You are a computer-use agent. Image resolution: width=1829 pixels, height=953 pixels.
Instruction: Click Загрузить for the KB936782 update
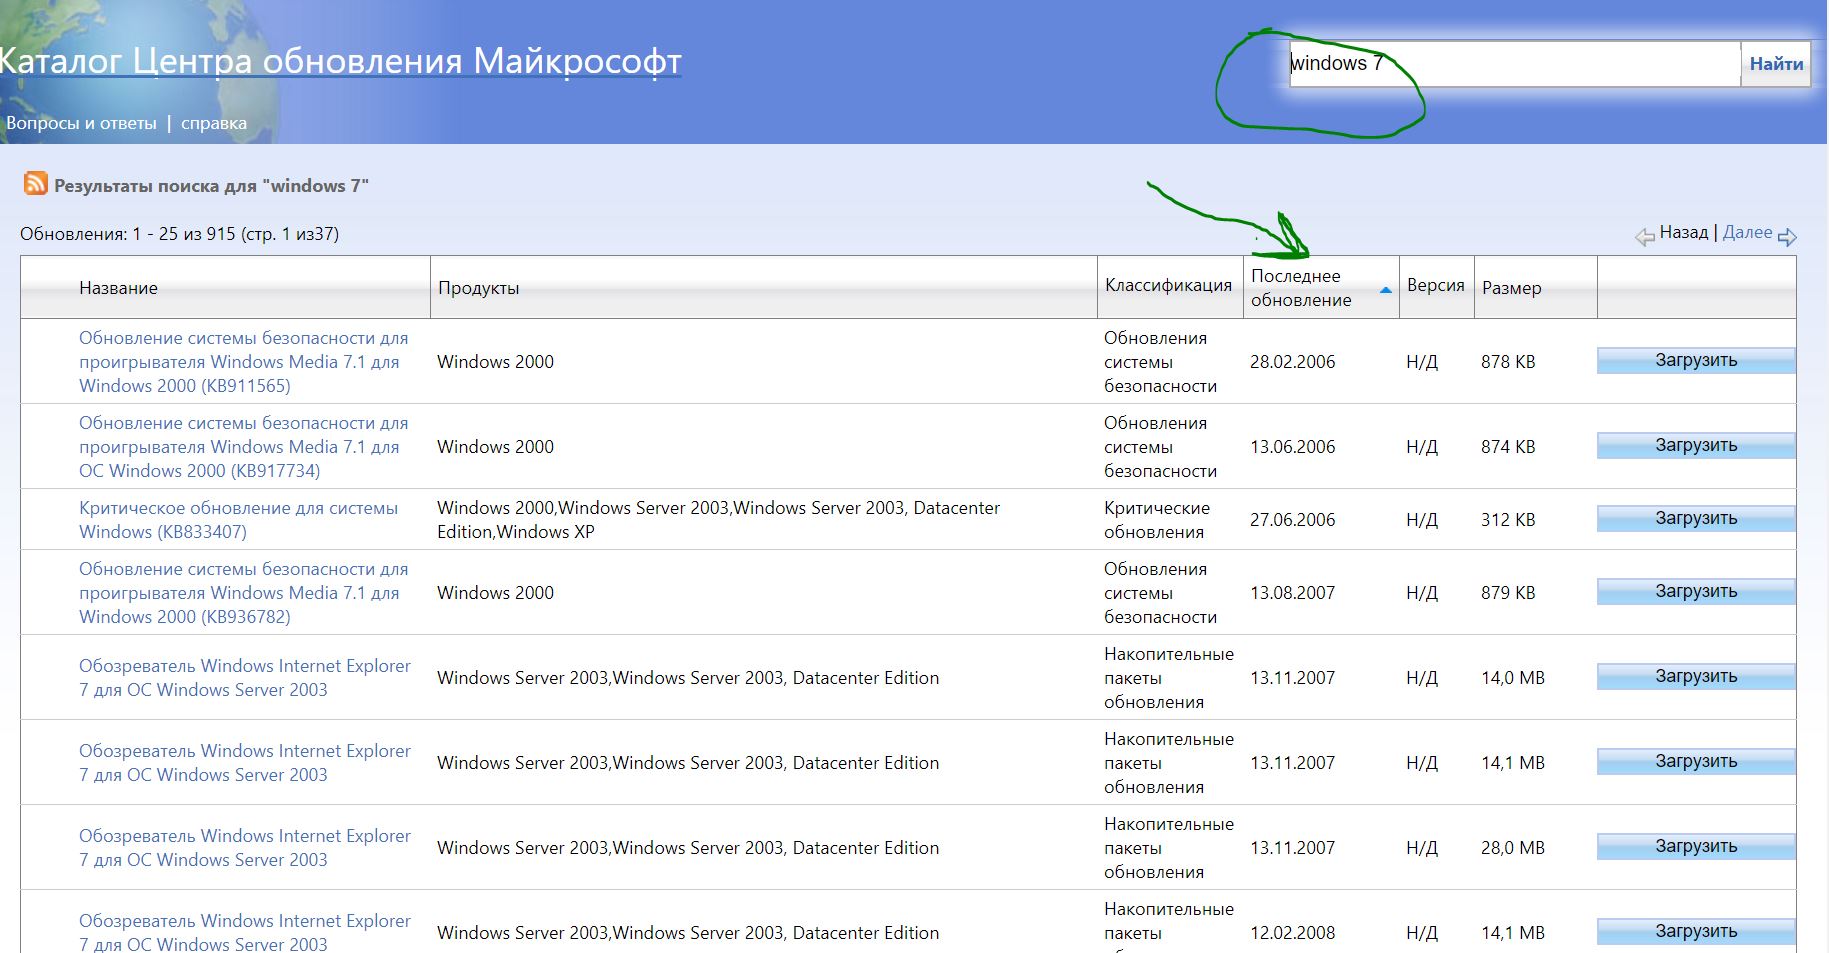click(1695, 592)
